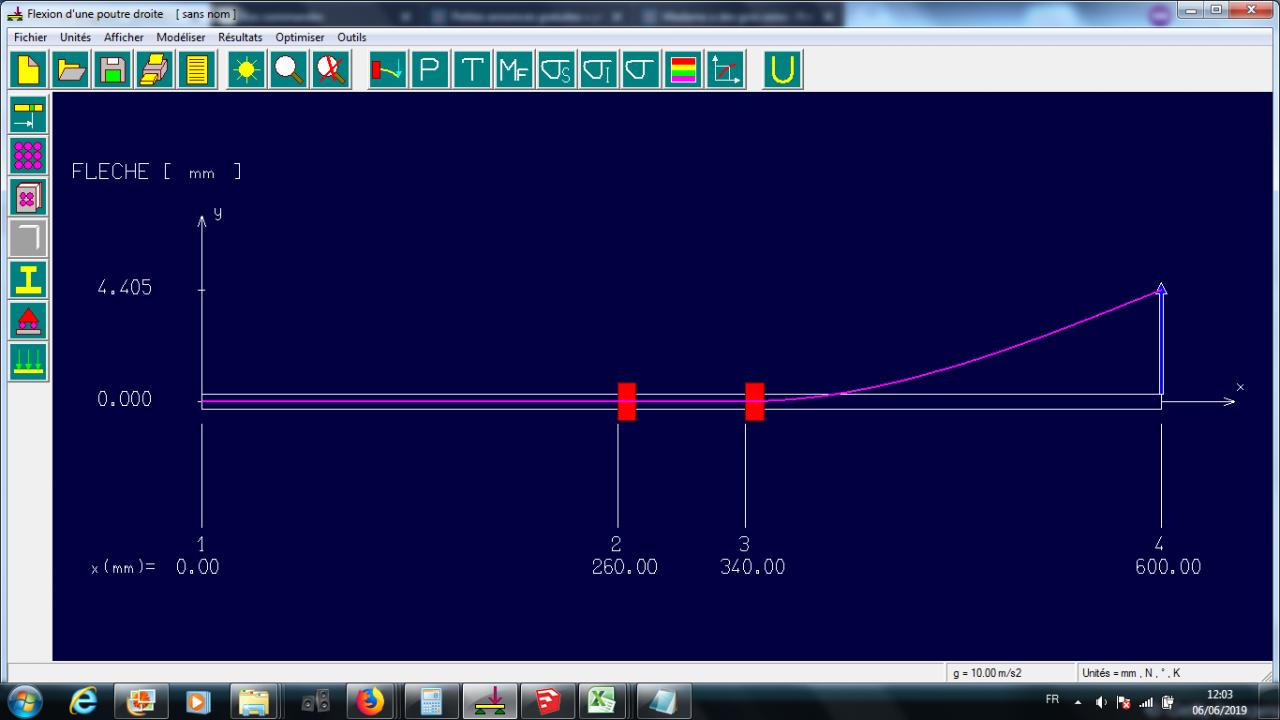Show the sigma I stress diagram
The image size is (1280, 720).
pos(598,70)
